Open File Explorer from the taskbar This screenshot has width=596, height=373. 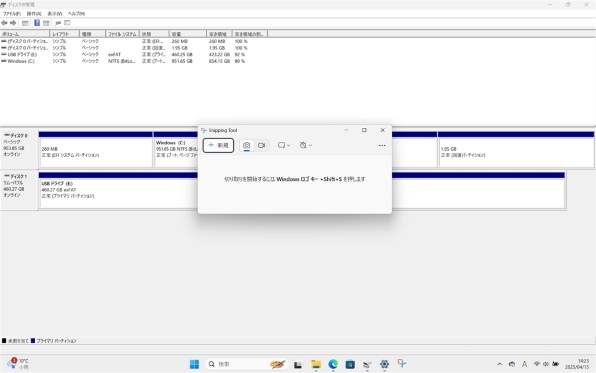click(x=315, y=364)
